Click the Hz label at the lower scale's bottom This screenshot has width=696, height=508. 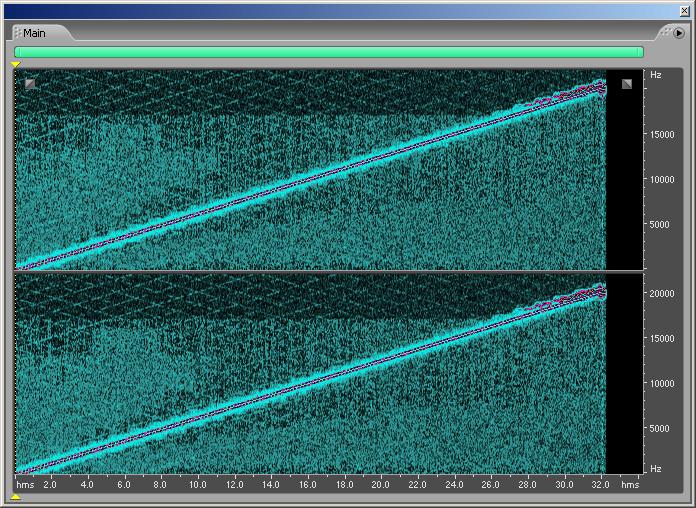656,468
